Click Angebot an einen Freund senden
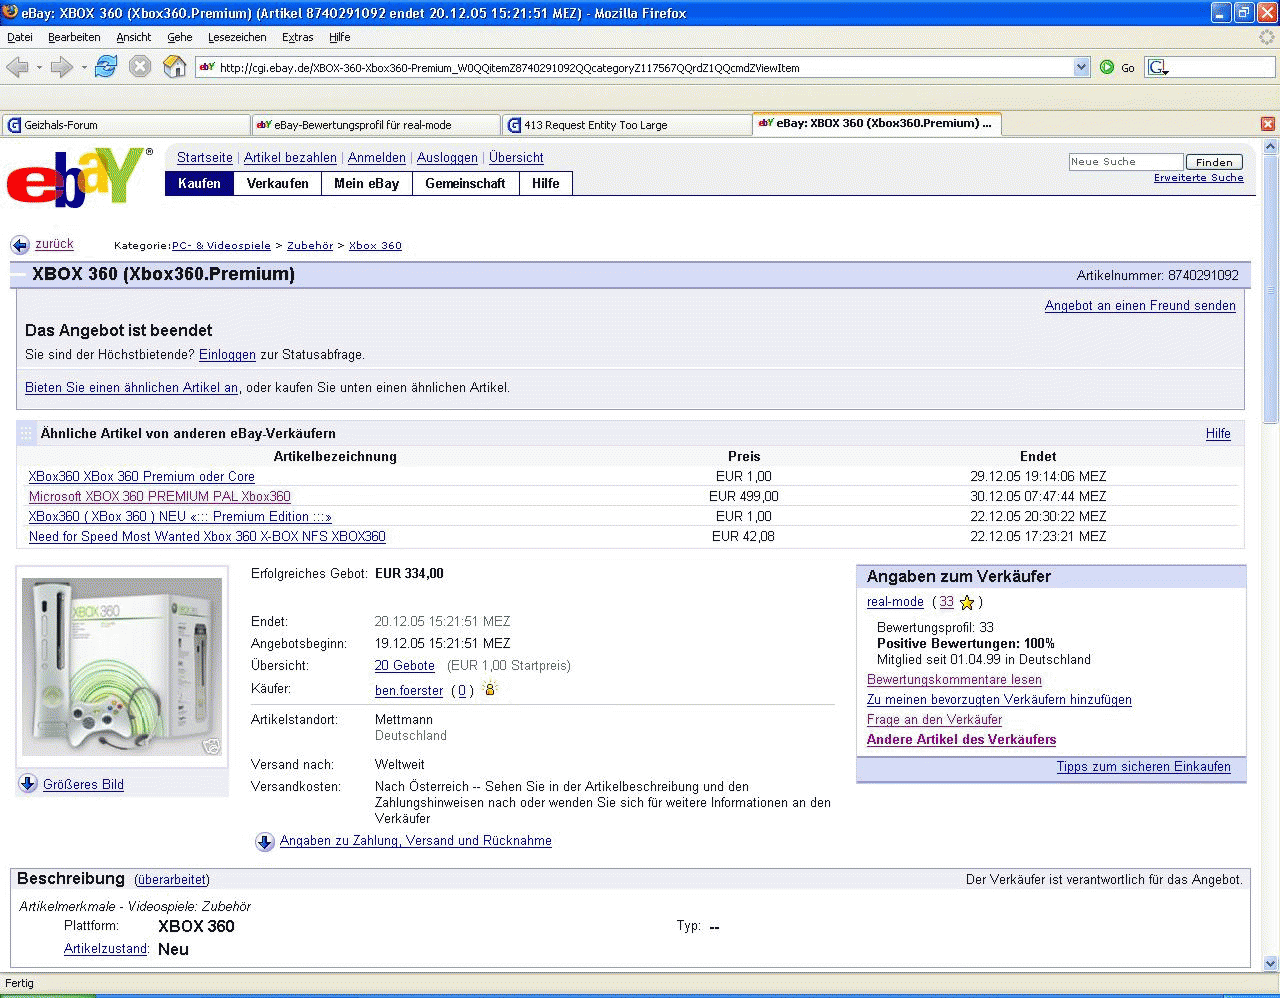The width and height of the screenshot is (1280, 998). [1140, 306]
